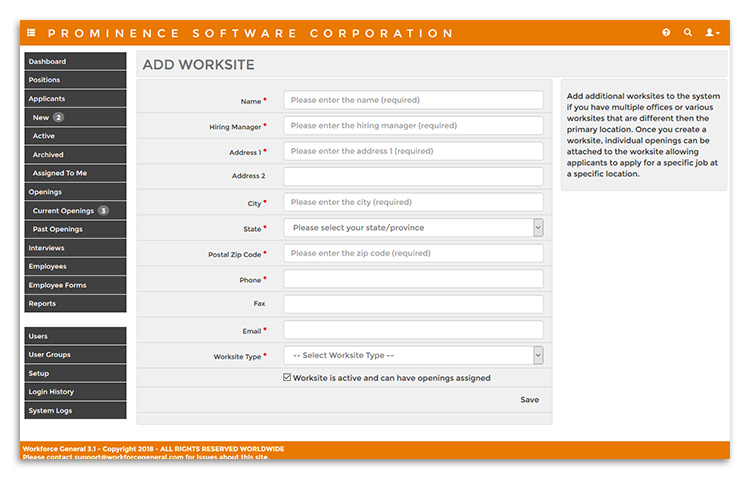Click the Fax input field
Viewport: 750px width, 479px height.
[413, 304]
